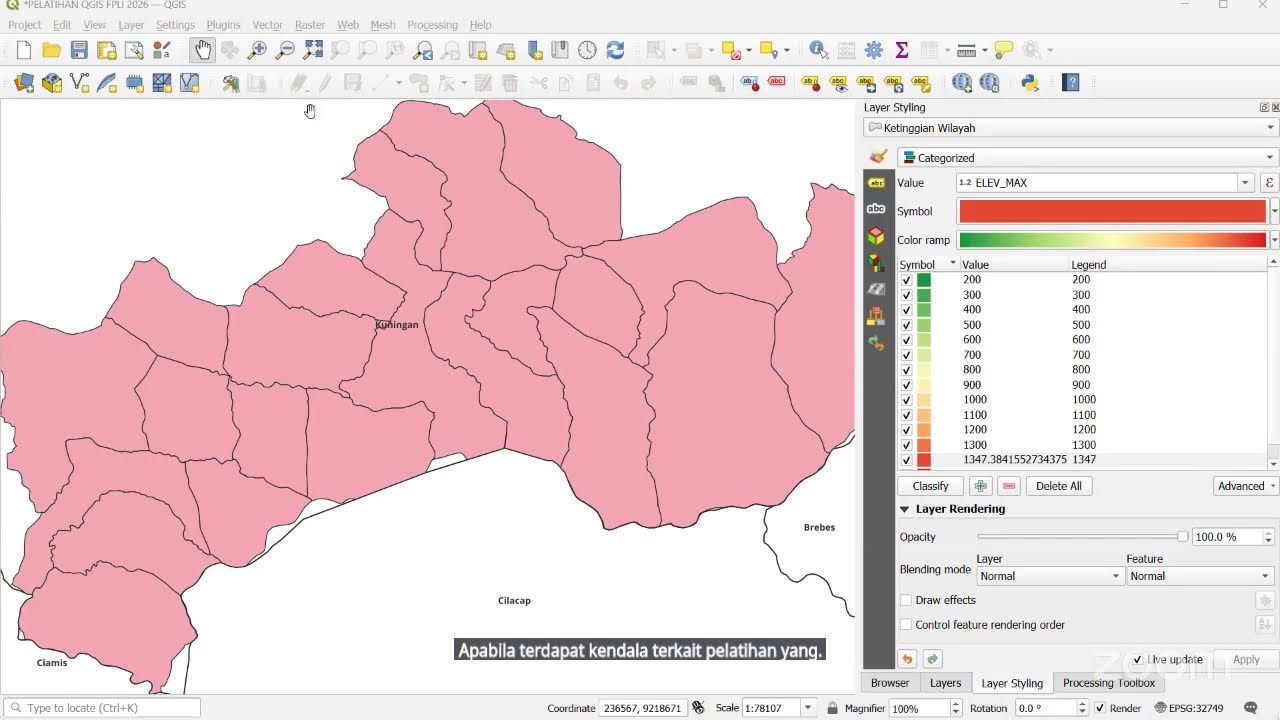
Task: Enable Draw effects checkbox
Action: point(906,600)
